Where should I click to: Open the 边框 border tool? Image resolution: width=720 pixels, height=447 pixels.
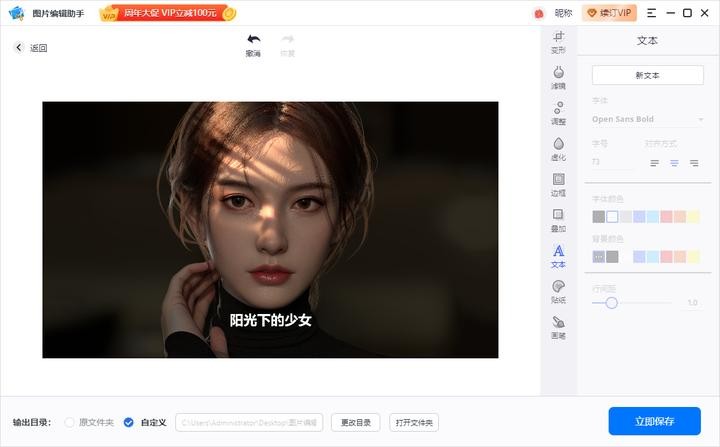[x=558, y=185]
